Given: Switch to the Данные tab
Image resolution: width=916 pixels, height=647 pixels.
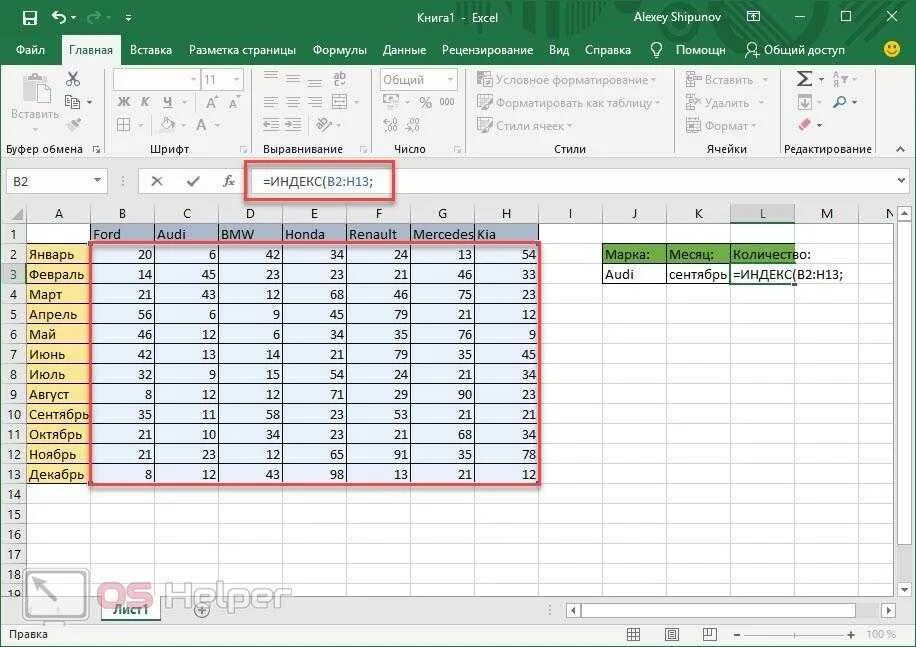Looking at the screenshot, I should [404, 50].
